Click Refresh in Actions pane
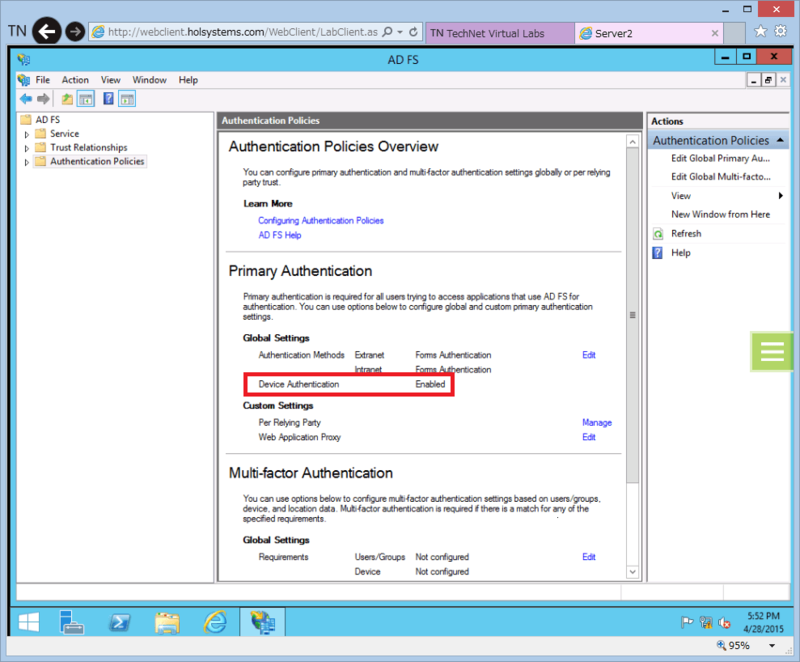 point(686,234)
